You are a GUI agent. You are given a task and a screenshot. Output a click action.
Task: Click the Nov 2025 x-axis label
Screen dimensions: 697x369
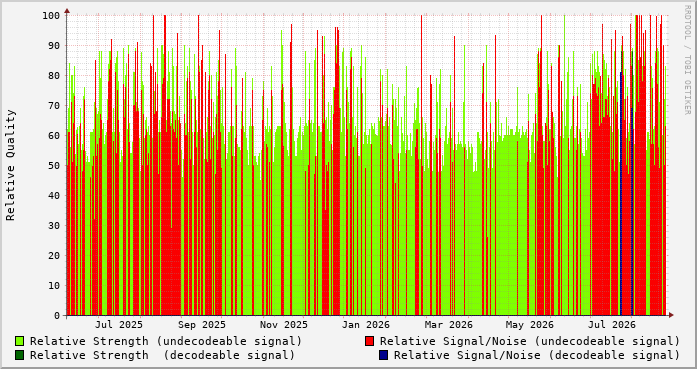[283, 325]
